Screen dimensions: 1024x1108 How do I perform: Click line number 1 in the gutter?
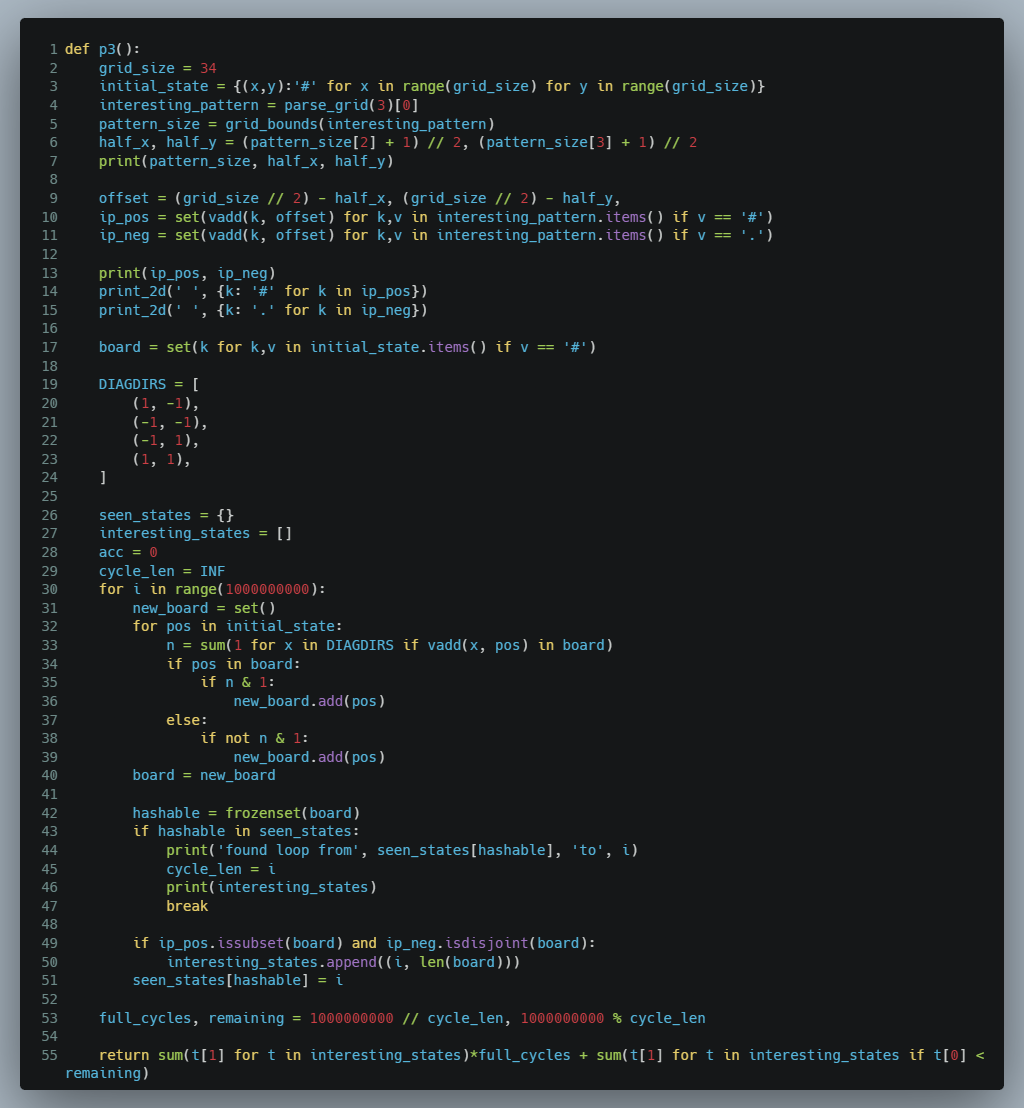coord(54,49)
